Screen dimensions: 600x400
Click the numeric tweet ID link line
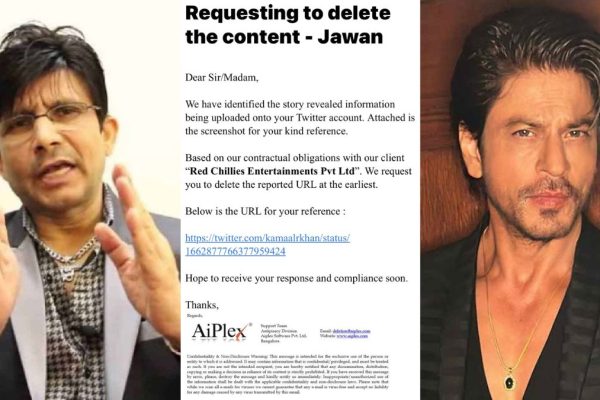coord(235,251)
